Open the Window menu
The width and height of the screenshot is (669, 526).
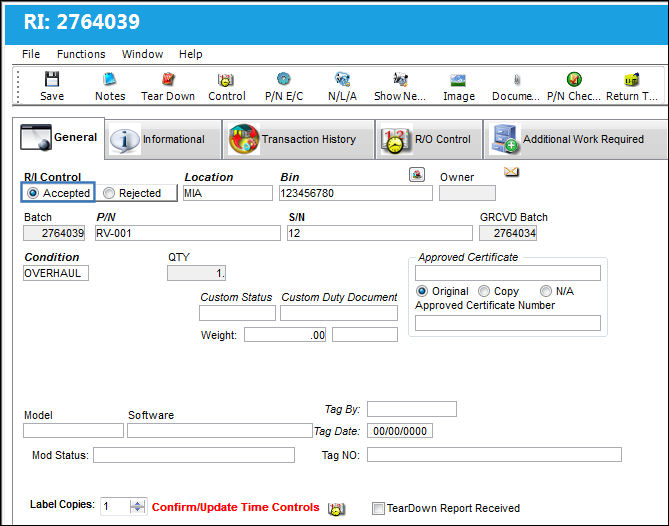[142, 54]
